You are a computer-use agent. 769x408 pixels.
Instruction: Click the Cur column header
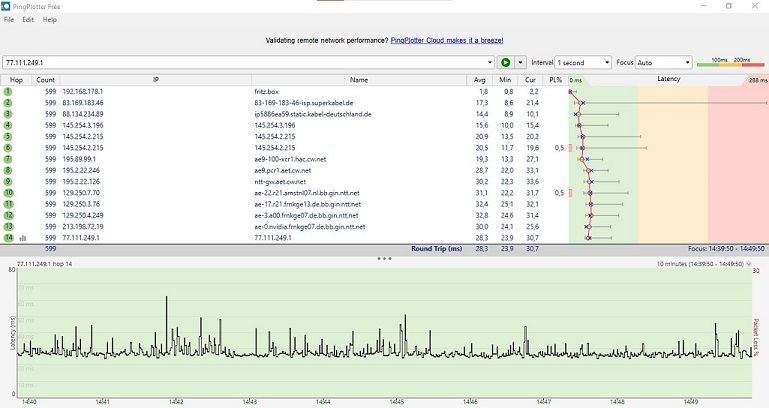[x=530, y=79]
